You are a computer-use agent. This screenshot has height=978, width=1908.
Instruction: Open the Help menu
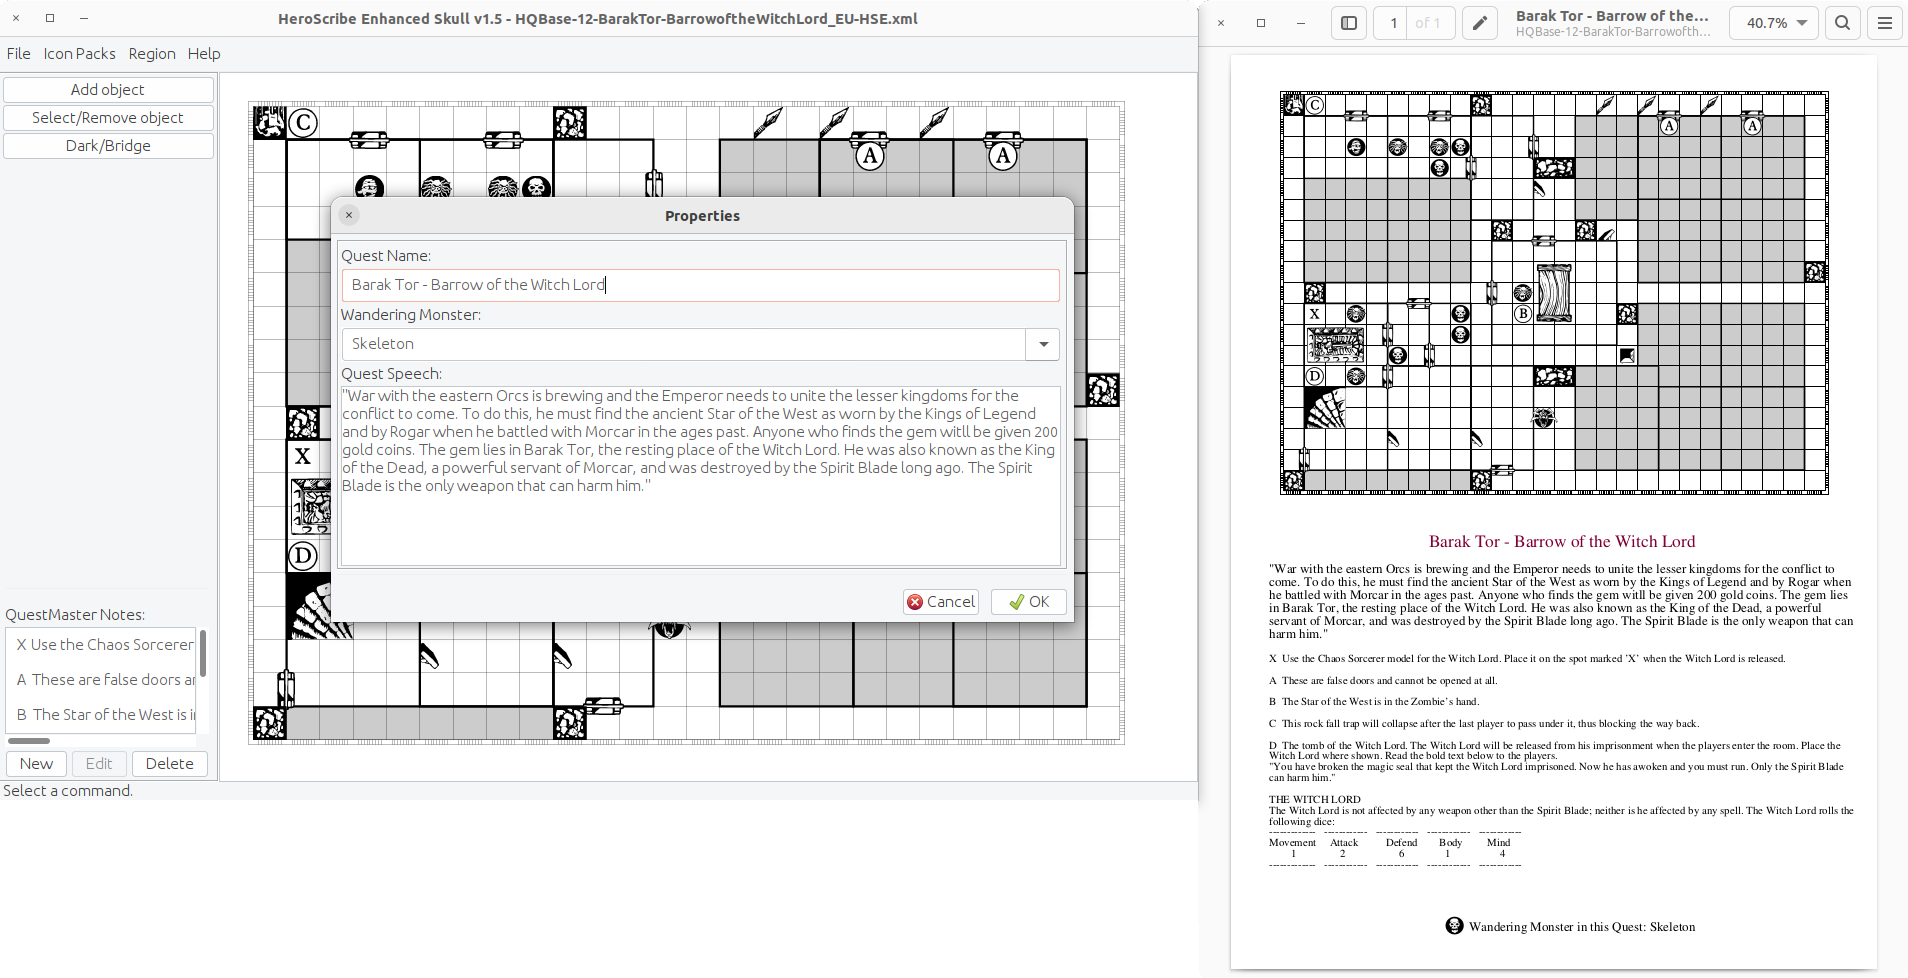[204, 54]
